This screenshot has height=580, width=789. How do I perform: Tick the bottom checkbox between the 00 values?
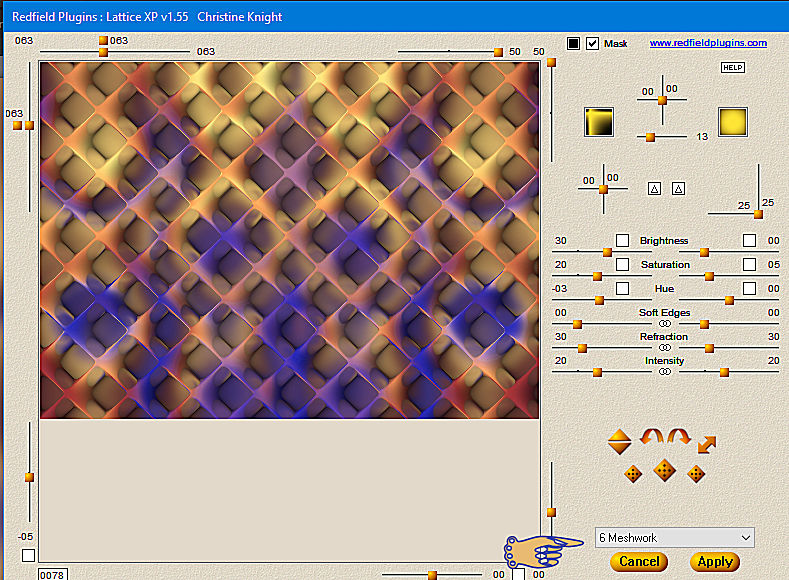coord(518,574)
